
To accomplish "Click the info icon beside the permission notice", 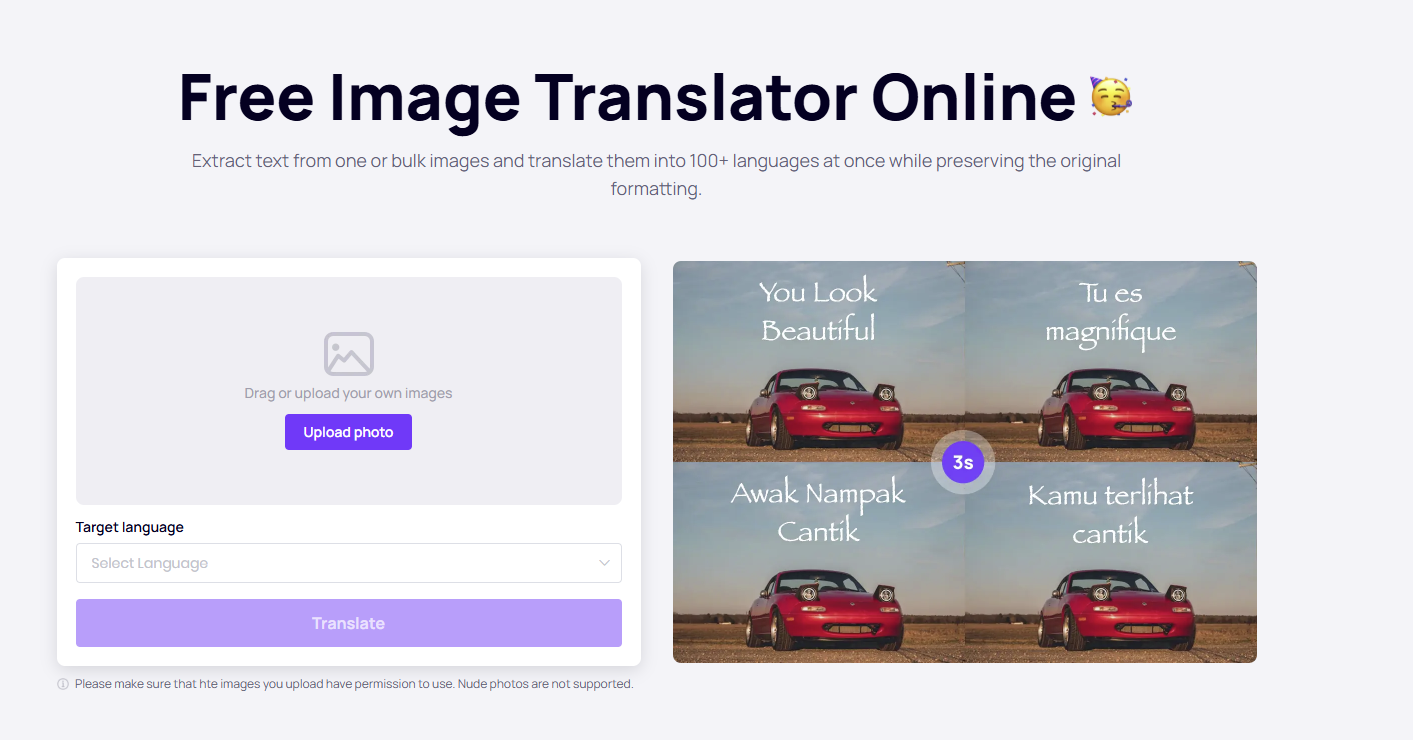I will [x=63, y=685].
